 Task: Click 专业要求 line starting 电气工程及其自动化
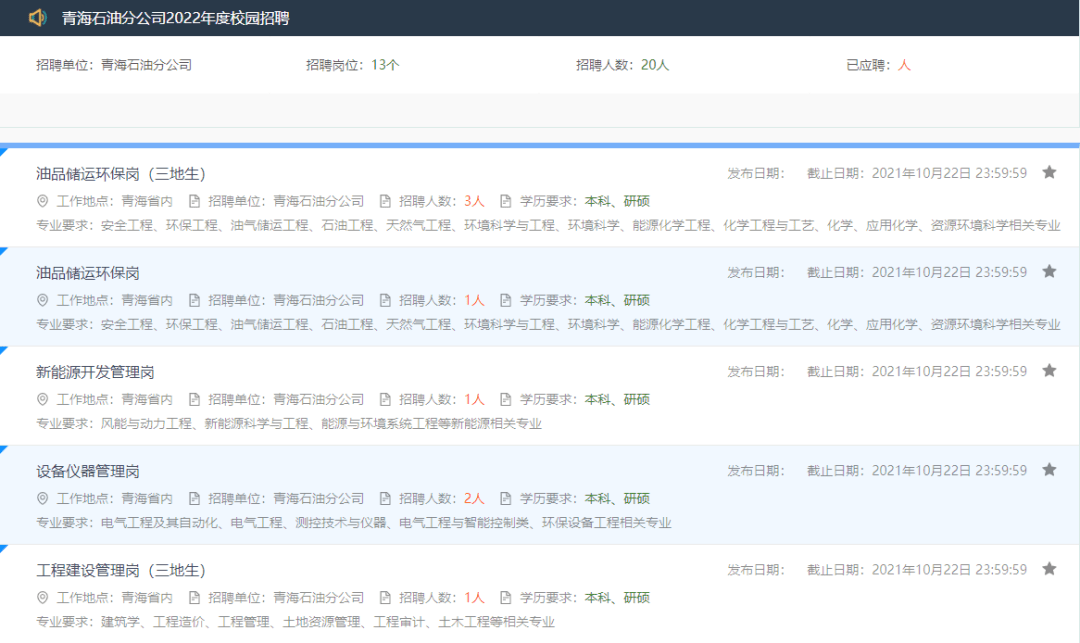[354, 523]
